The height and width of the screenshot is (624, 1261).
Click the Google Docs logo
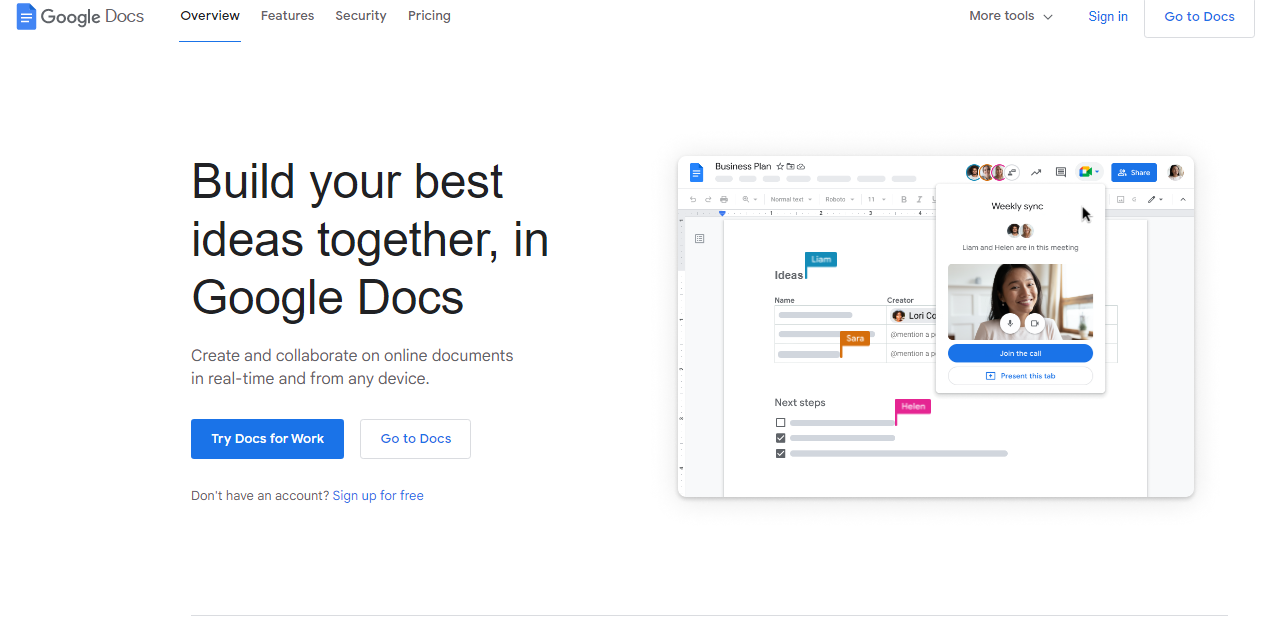(80, 16)
